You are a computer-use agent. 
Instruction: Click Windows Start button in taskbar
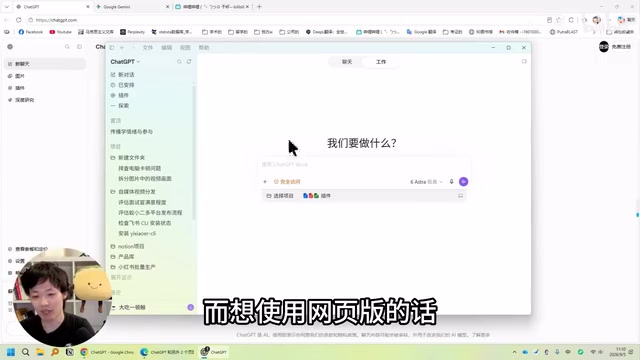[11, 352]
